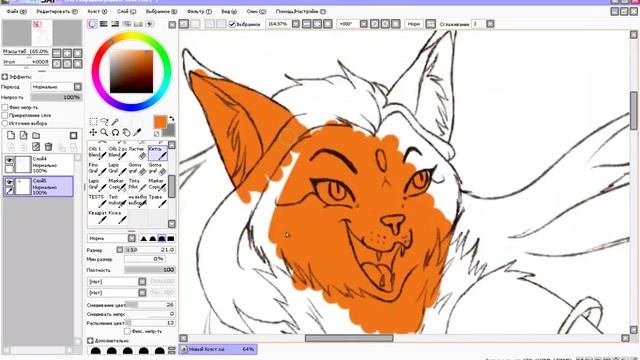Viewport: 640px width, 360px height.
Task: Zoom out with the minus button in toolbar
Action: [x=307, y=24]
